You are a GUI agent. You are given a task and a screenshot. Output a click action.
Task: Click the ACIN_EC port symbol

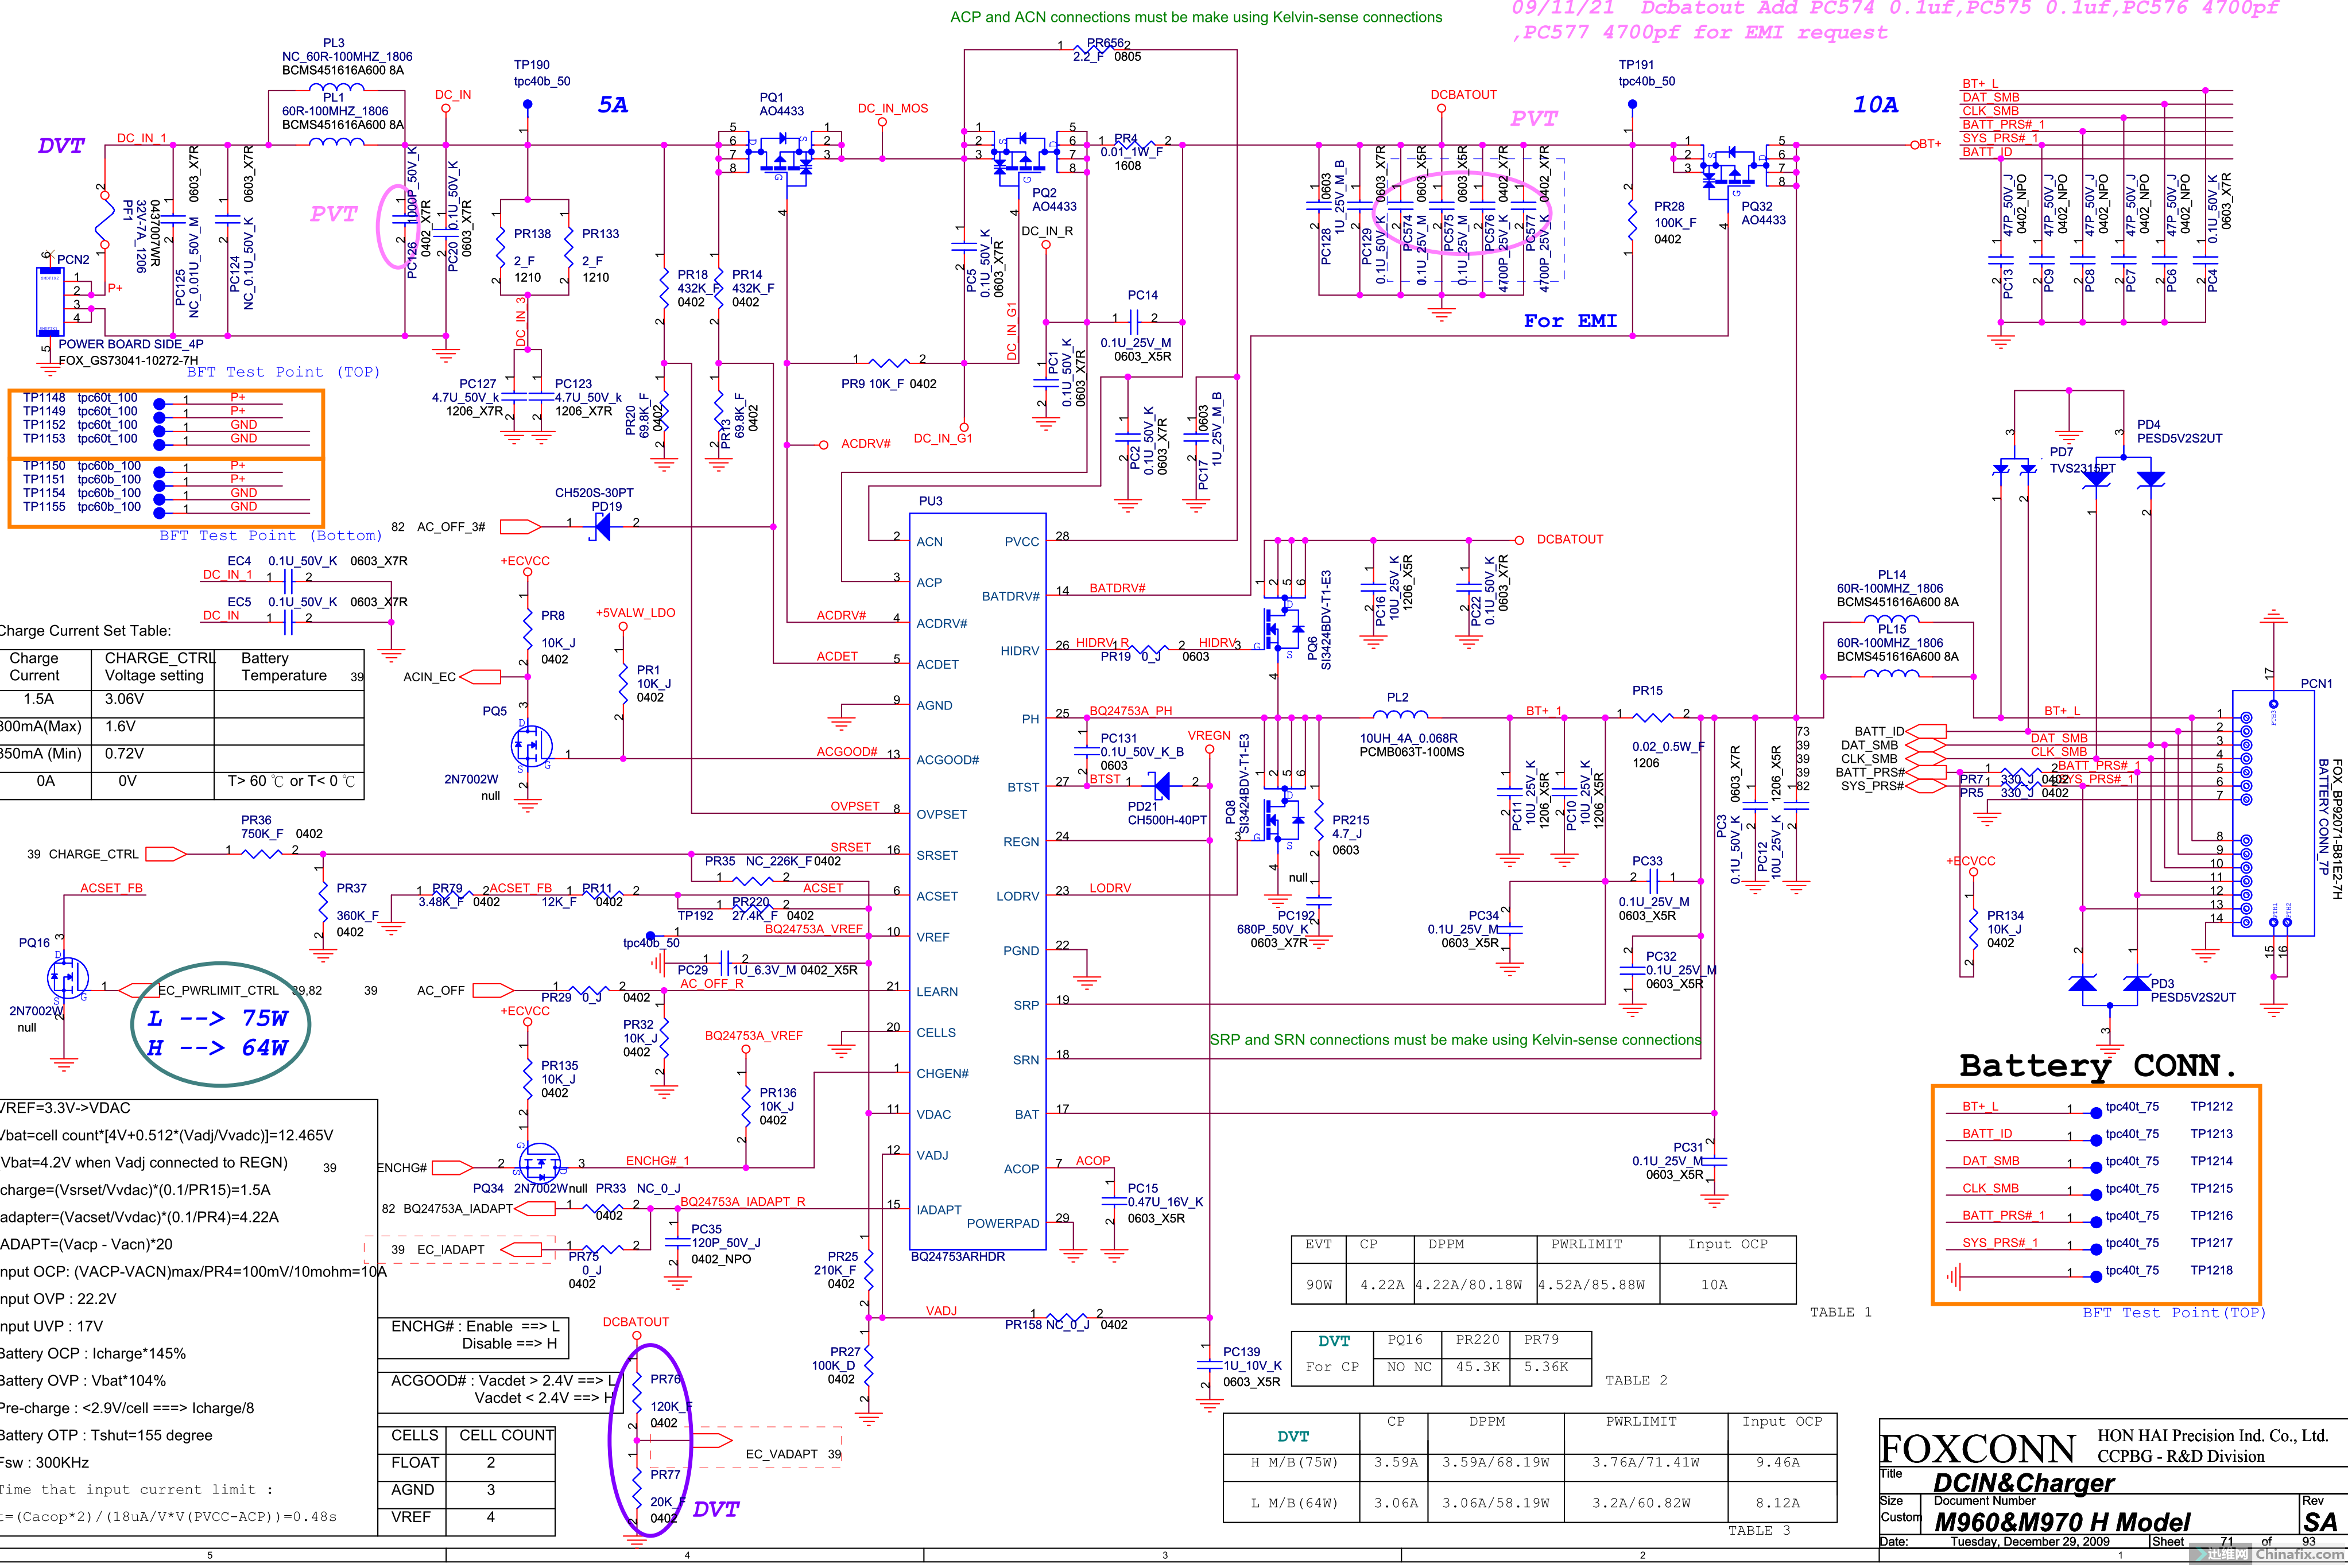[x=480, y=677]
